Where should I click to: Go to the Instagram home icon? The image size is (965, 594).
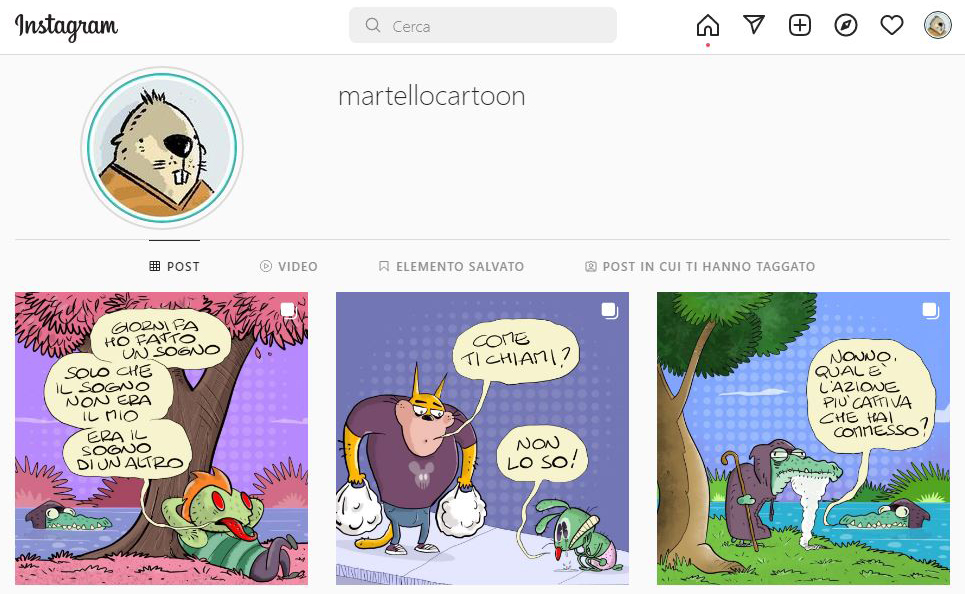[x=708, y=25]
